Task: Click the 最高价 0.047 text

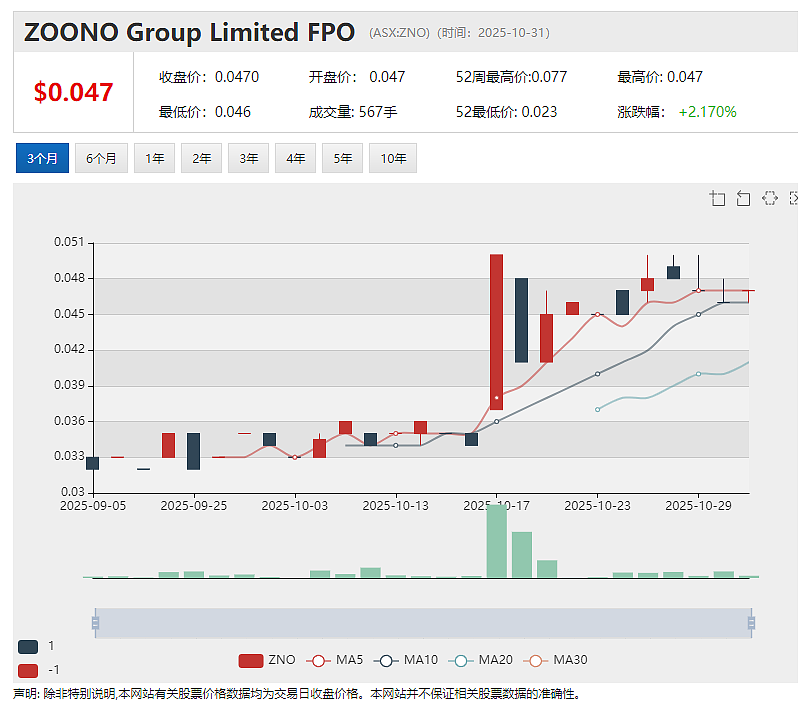Action: pos(660,77)
